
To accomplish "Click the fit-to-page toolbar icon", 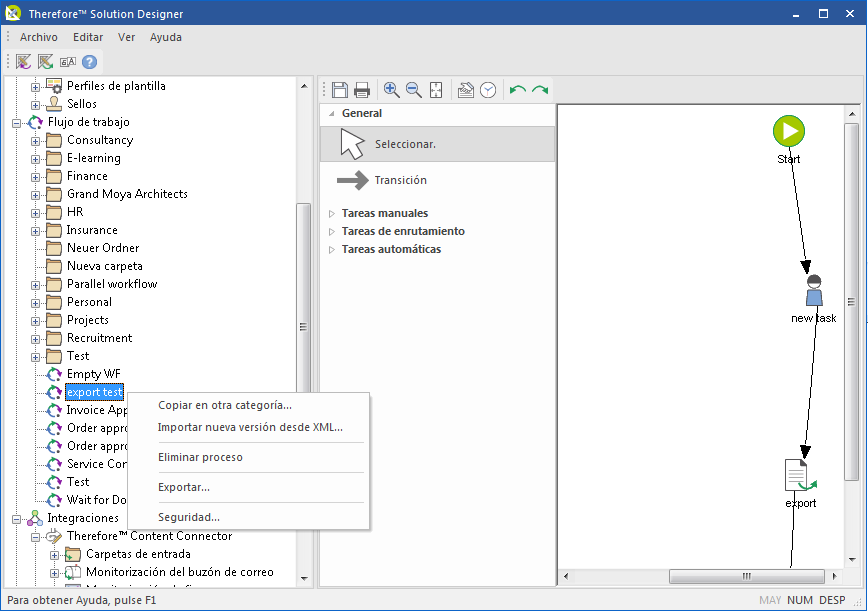I will click(436, 90).
